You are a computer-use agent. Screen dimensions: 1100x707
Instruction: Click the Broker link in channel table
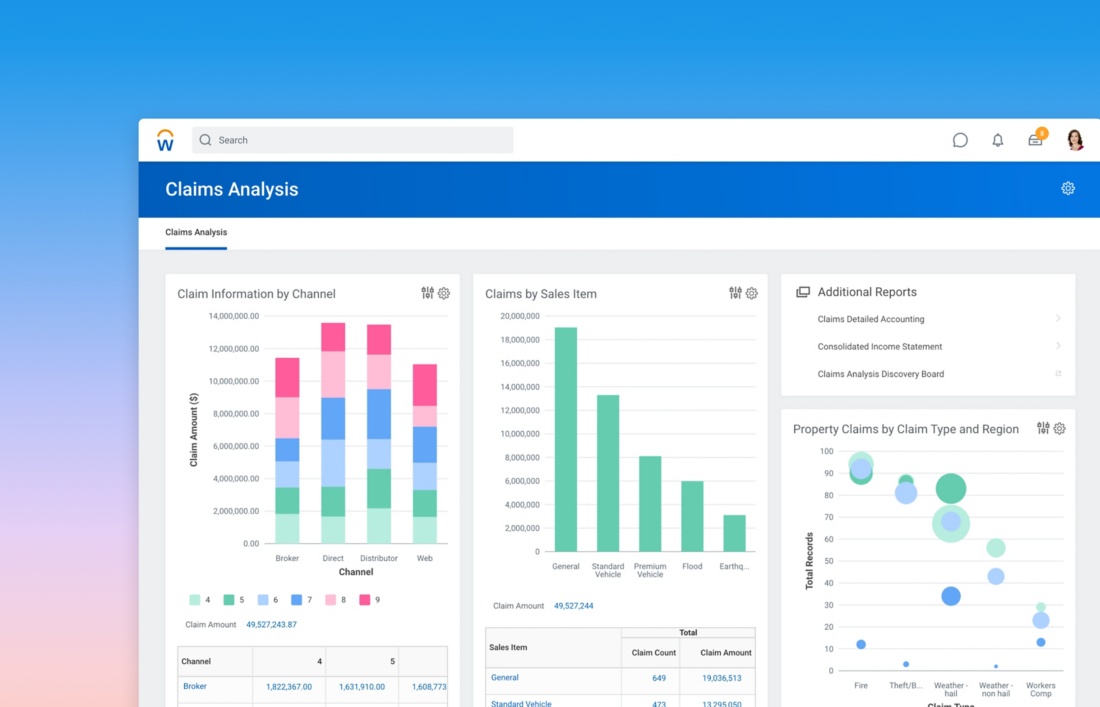195,687
